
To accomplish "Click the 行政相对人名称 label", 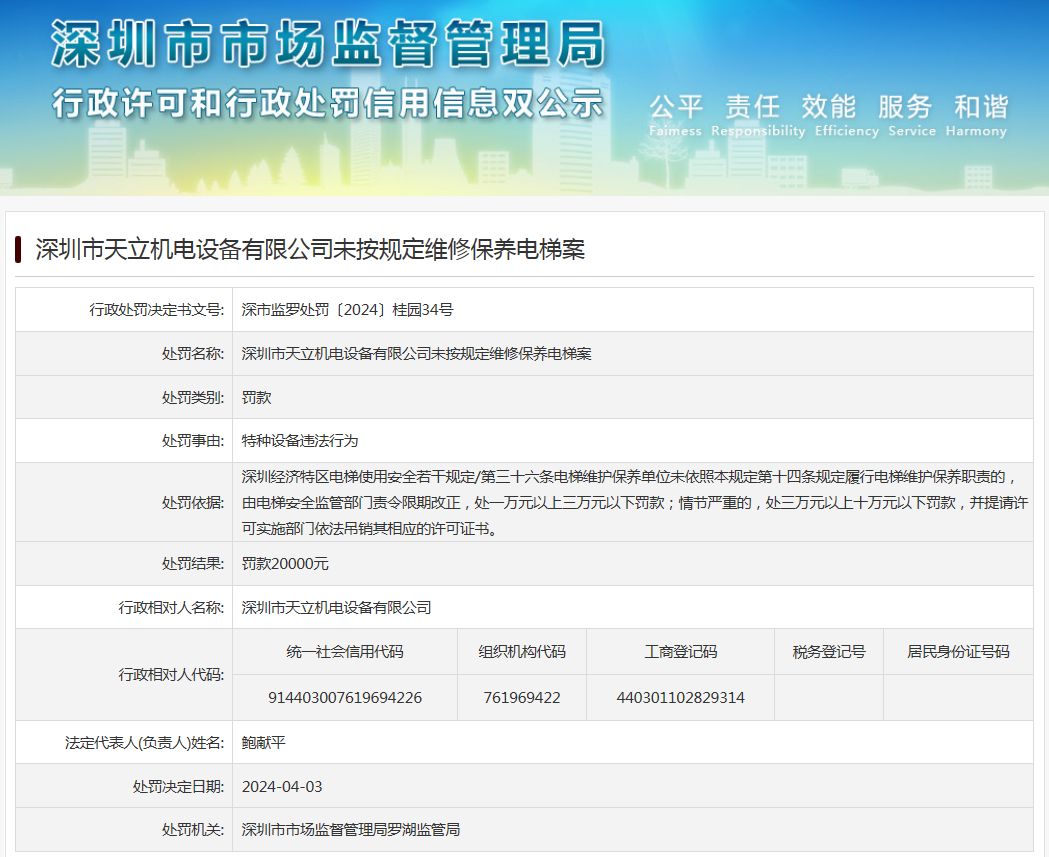I will (171, 607).
